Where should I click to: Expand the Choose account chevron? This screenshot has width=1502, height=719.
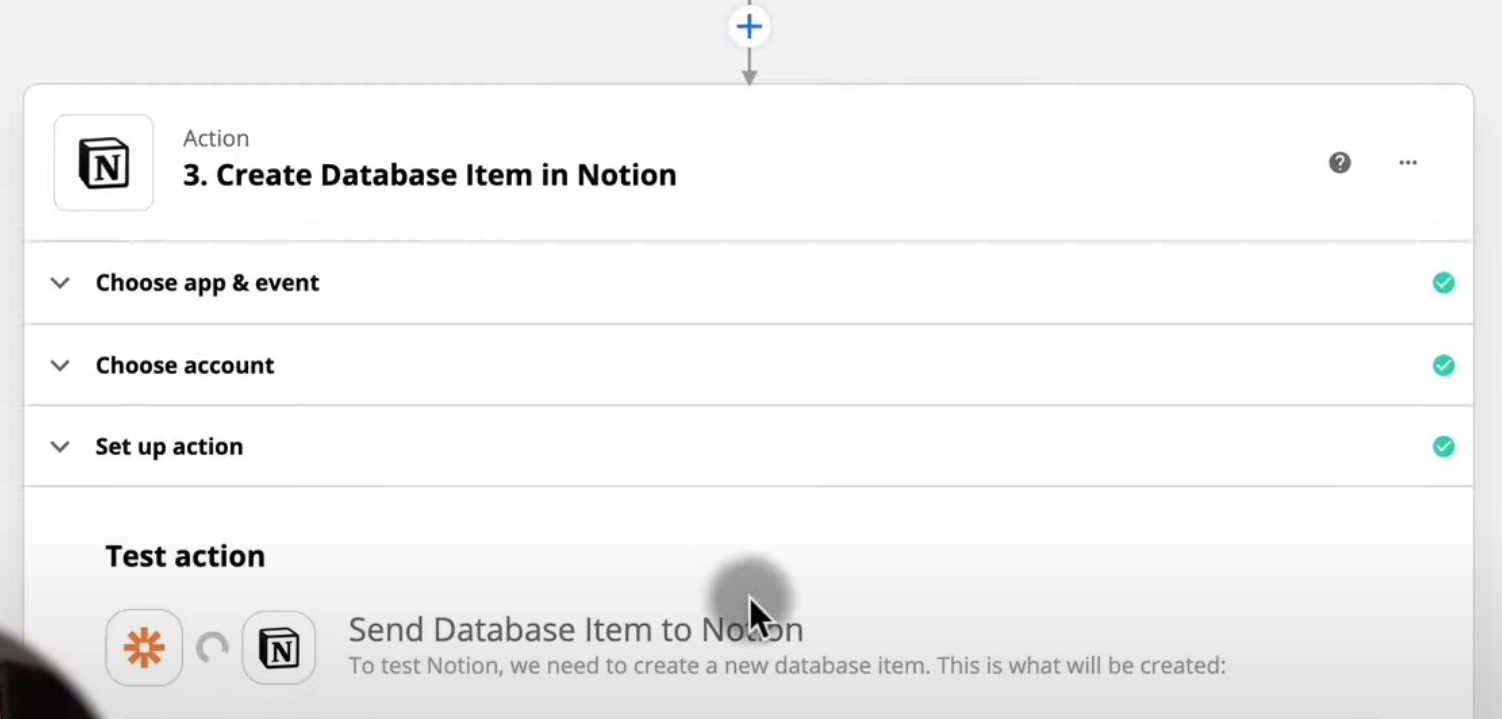pyautogui.click(x=60, y=365)
